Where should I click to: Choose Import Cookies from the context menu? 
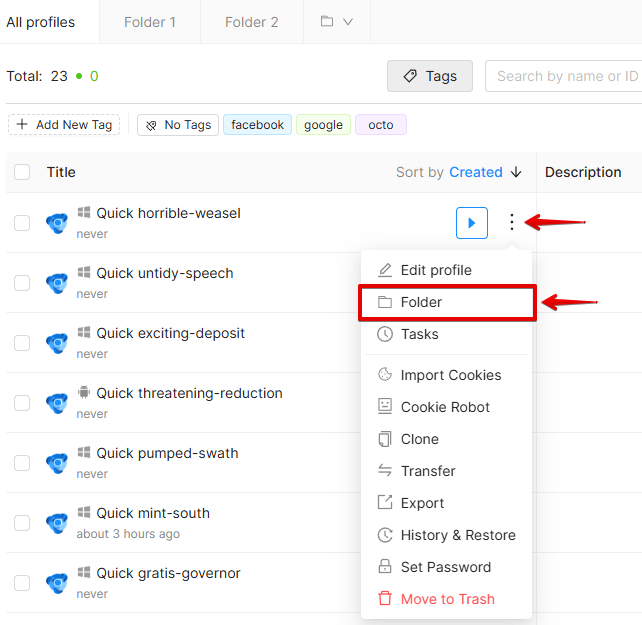point(447,375)
